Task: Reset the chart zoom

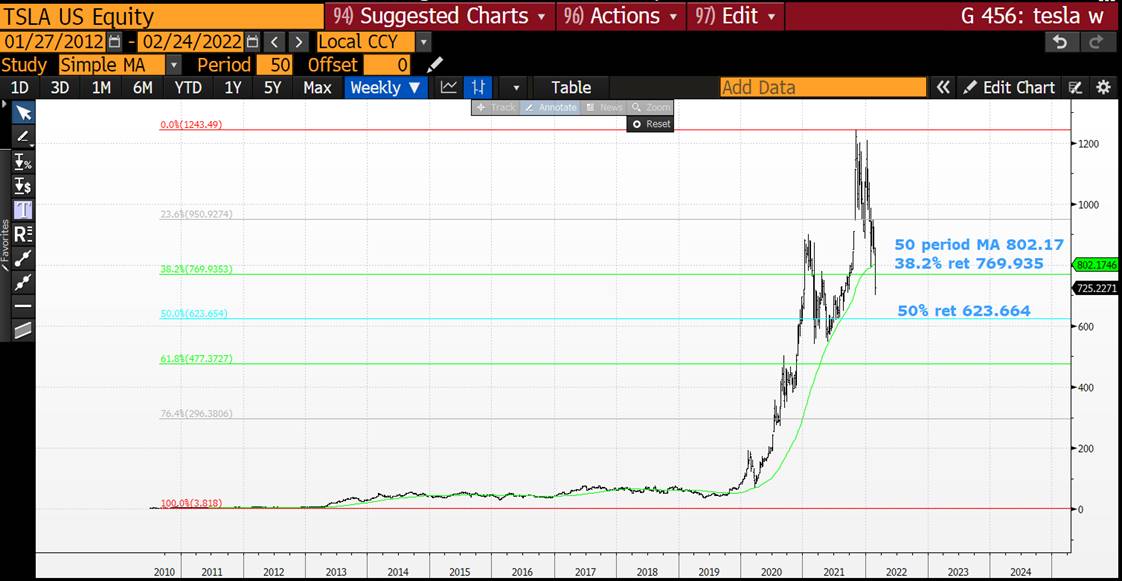Action: coord(650,124)
